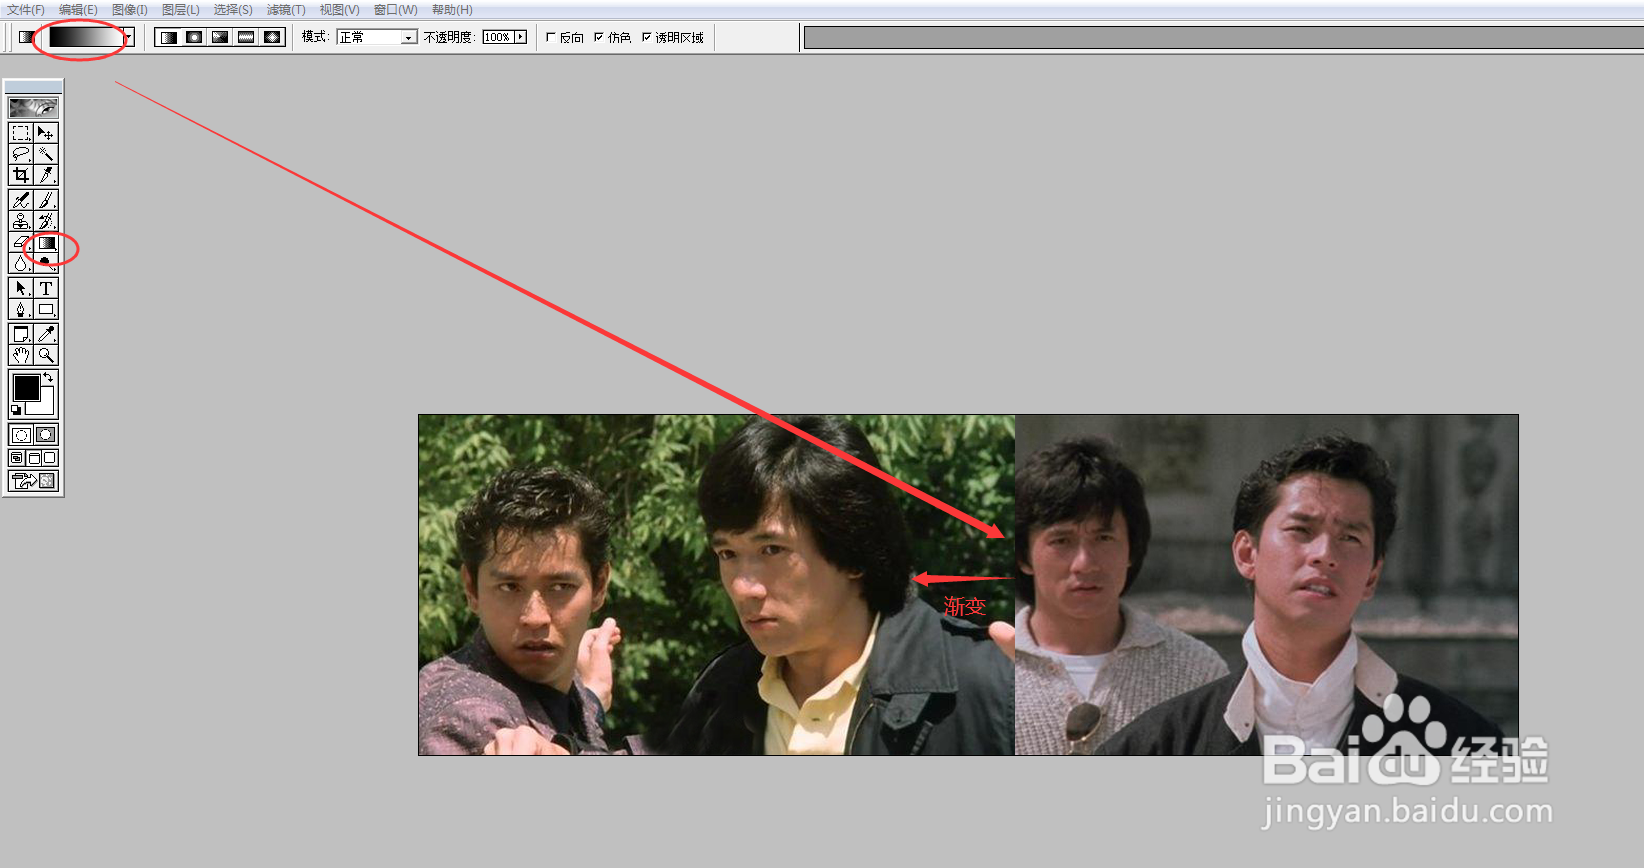Select the Clone Stamp tool
The height and width of the screenshot is (868, 1644).
(x=21, y=221)
